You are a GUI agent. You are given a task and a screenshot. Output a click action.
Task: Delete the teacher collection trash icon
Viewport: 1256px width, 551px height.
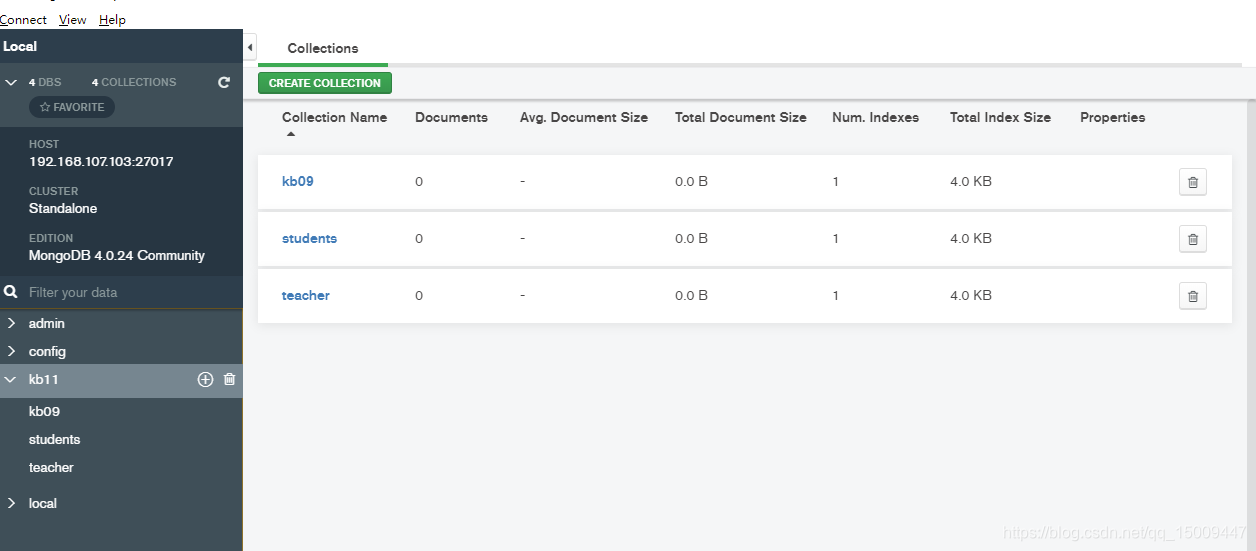coord(1192,296)
